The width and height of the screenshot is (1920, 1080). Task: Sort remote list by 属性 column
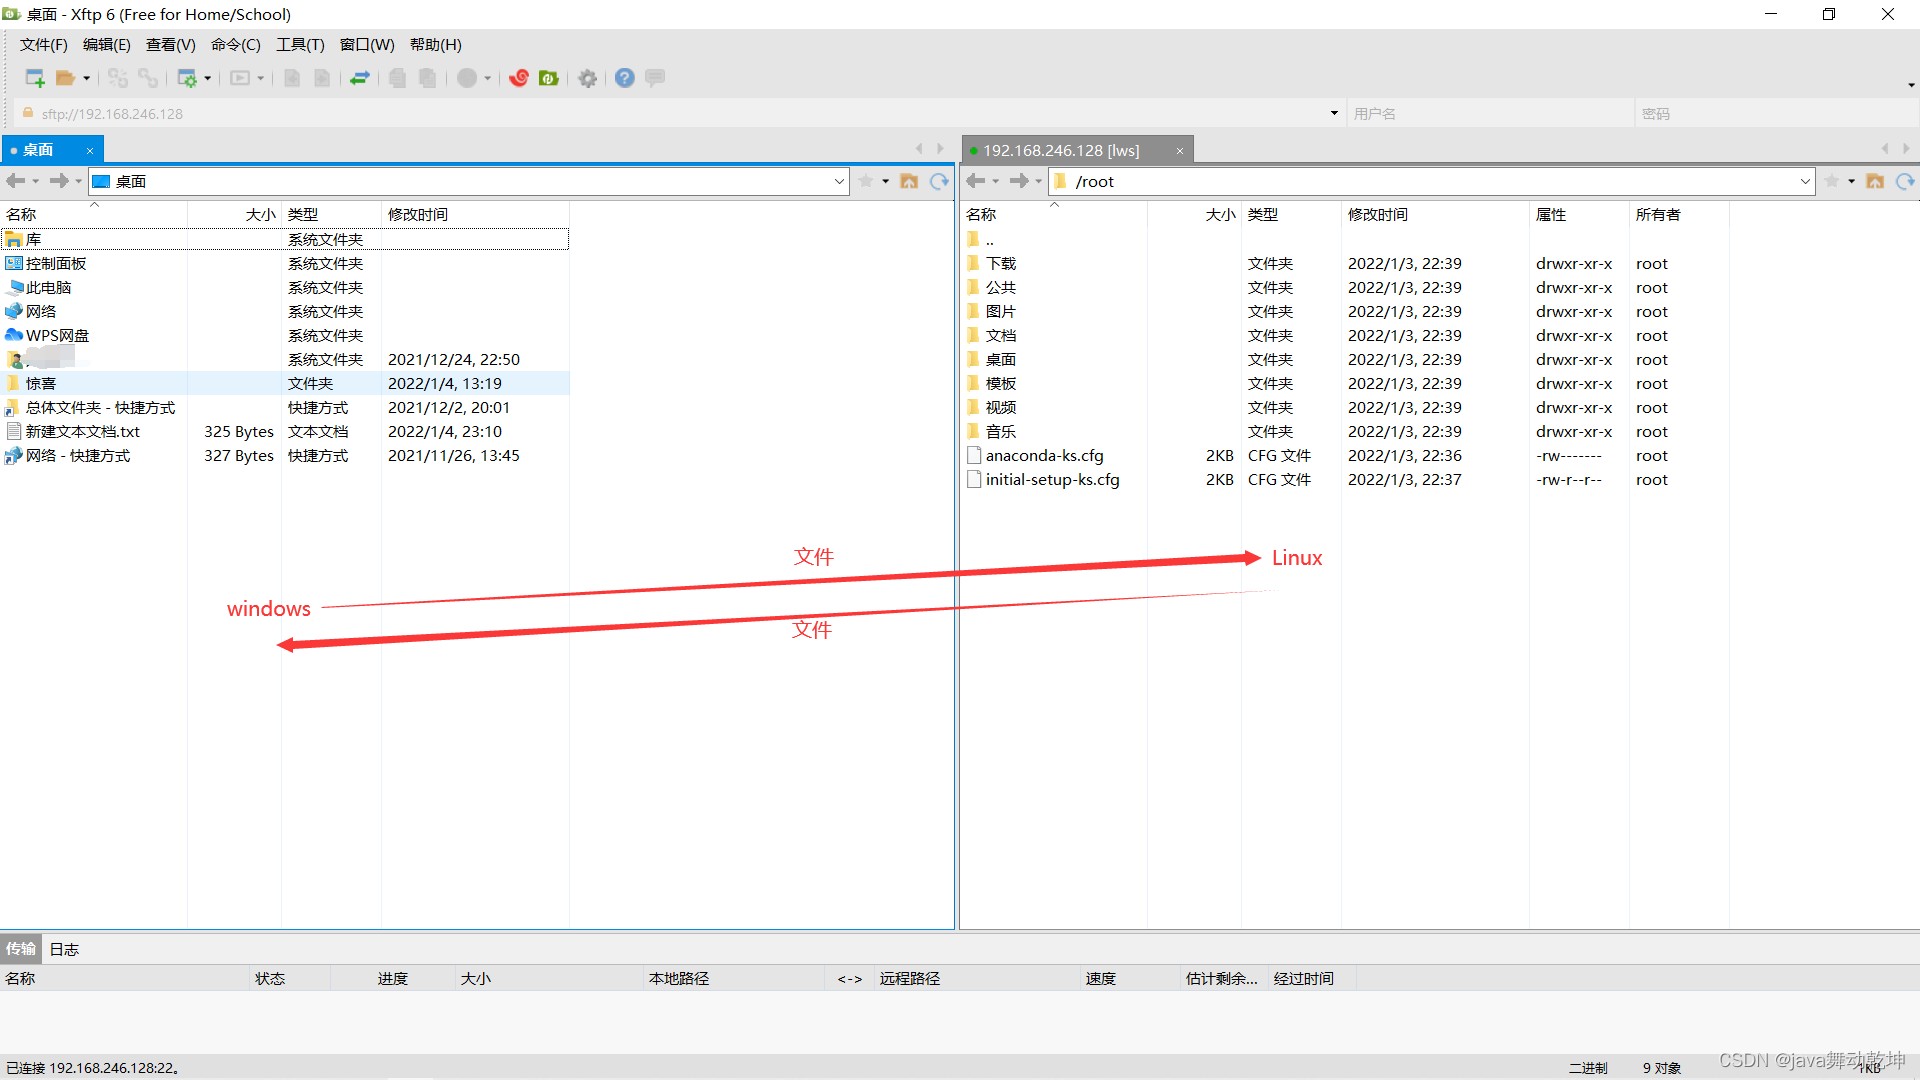[1579, 214]
